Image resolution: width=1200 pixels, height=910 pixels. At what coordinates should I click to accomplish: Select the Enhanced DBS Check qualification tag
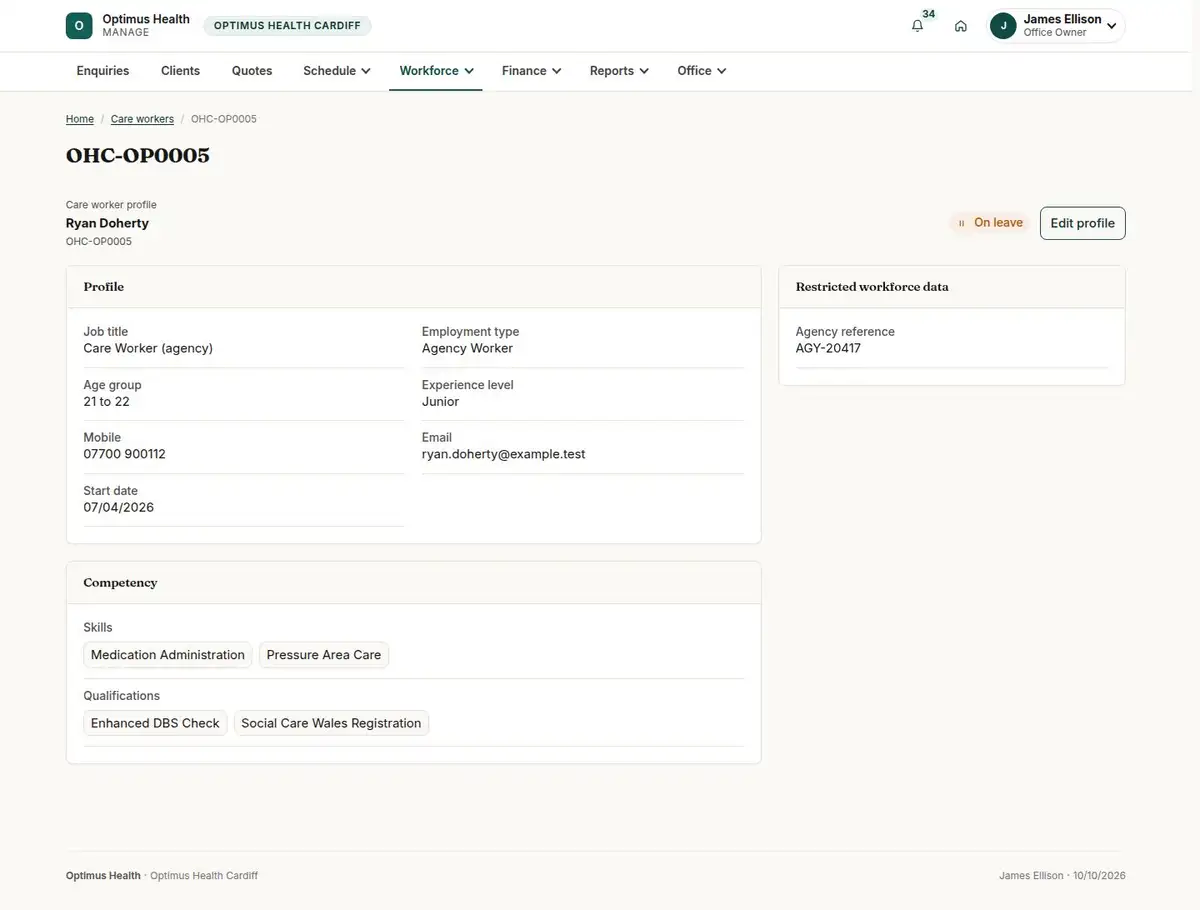pyautogui.click(x=155, y=723)
